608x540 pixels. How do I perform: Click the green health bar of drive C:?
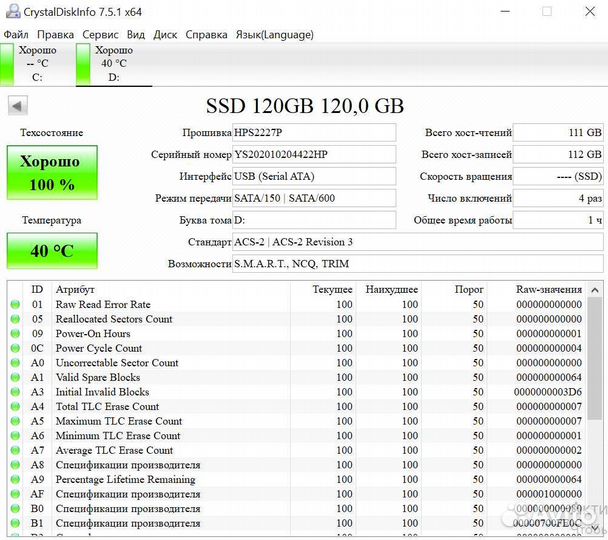[7, 64]
